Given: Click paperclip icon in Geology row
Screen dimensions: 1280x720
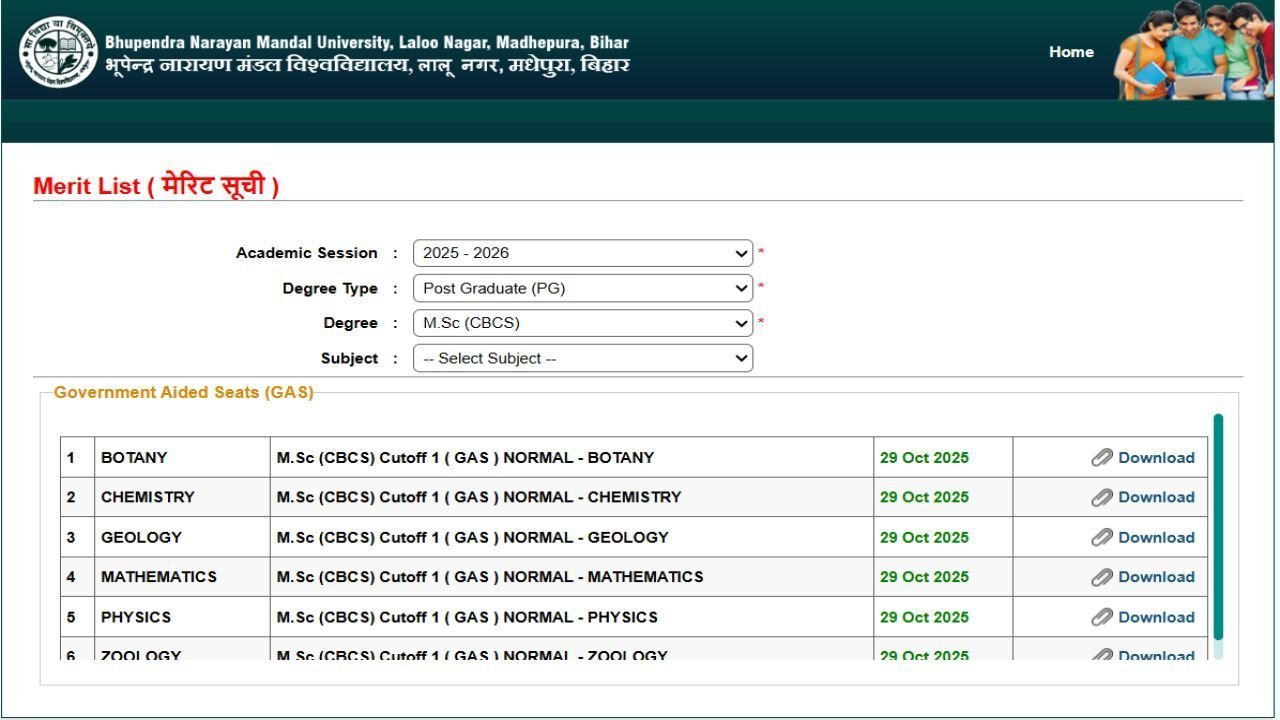Looking at the screenshot, I should click(1102, 538).
